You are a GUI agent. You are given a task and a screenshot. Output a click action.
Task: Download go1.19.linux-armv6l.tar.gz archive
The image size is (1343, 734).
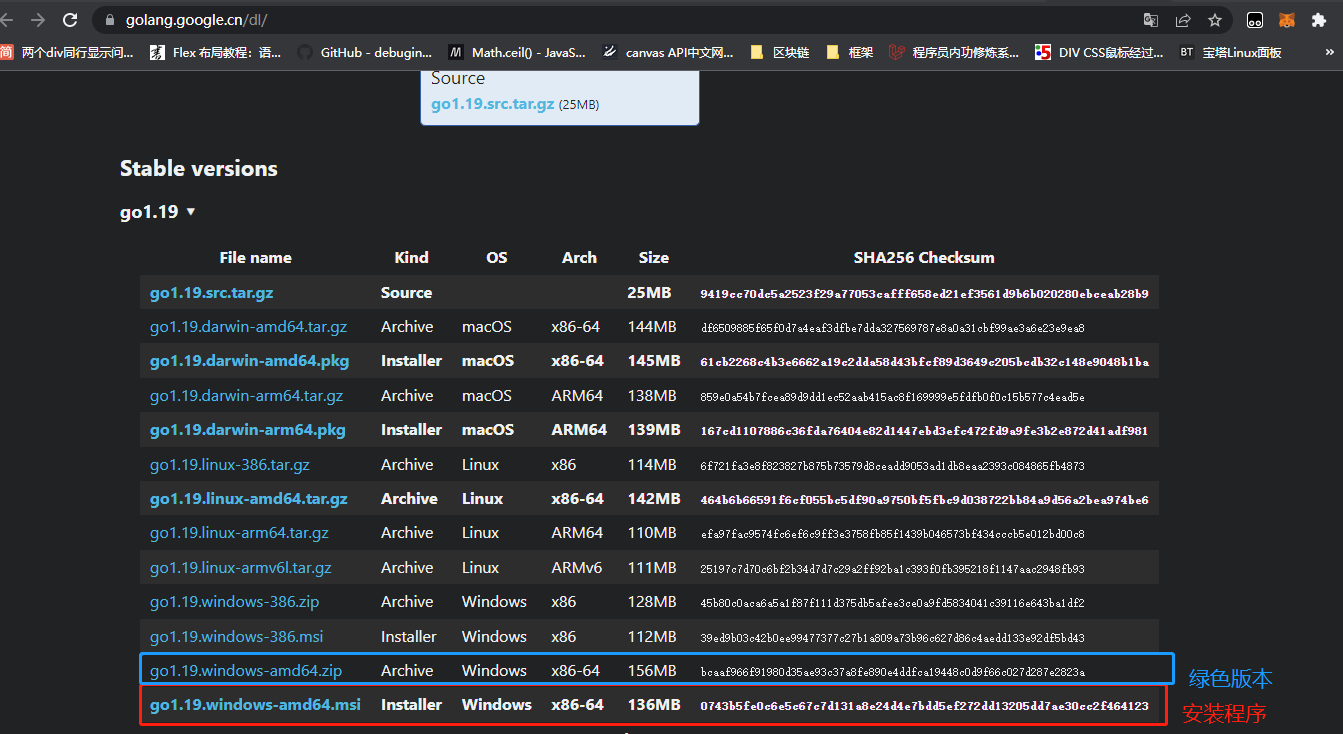coord(241,568)
